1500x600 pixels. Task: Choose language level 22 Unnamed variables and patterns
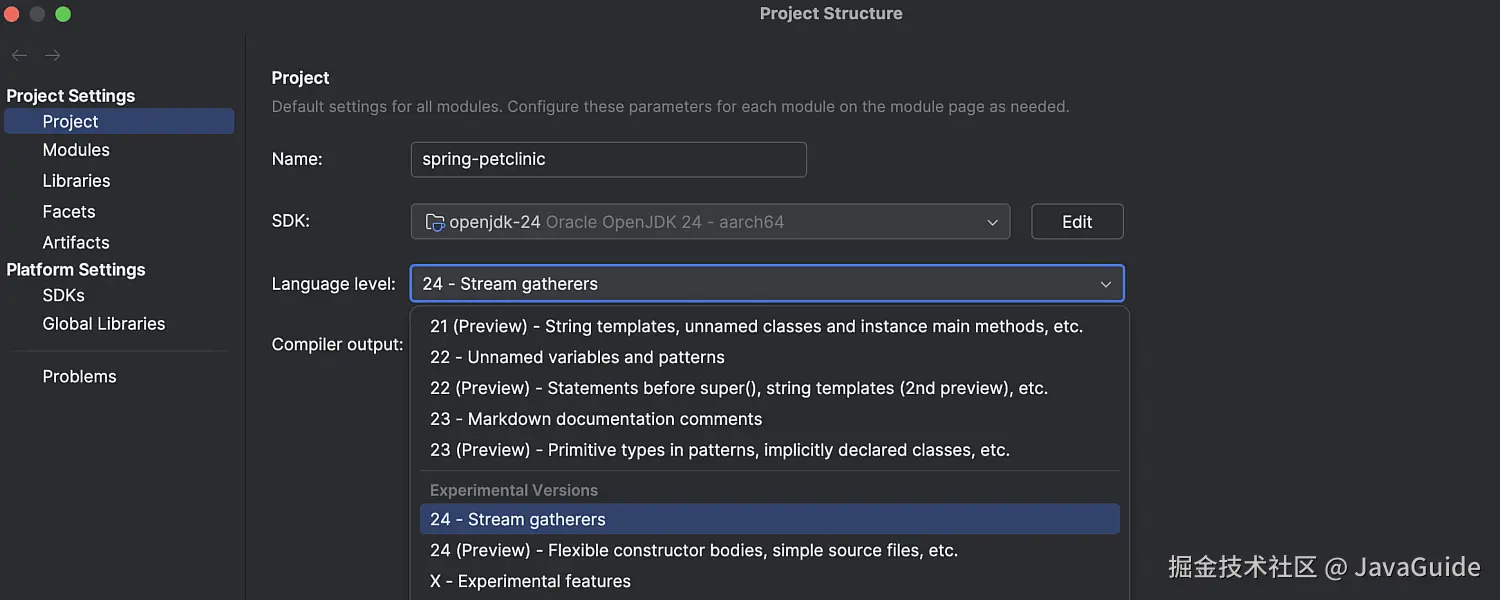point(577,357)
